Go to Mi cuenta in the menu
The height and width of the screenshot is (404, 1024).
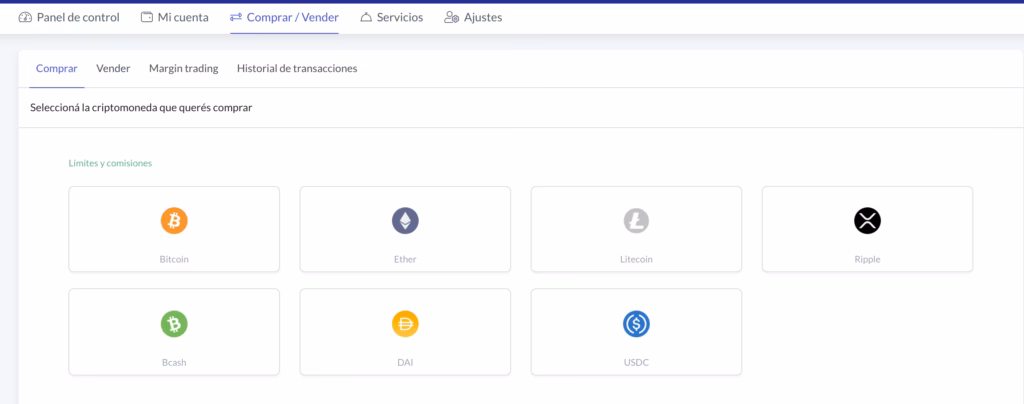[x=174, y=18]
